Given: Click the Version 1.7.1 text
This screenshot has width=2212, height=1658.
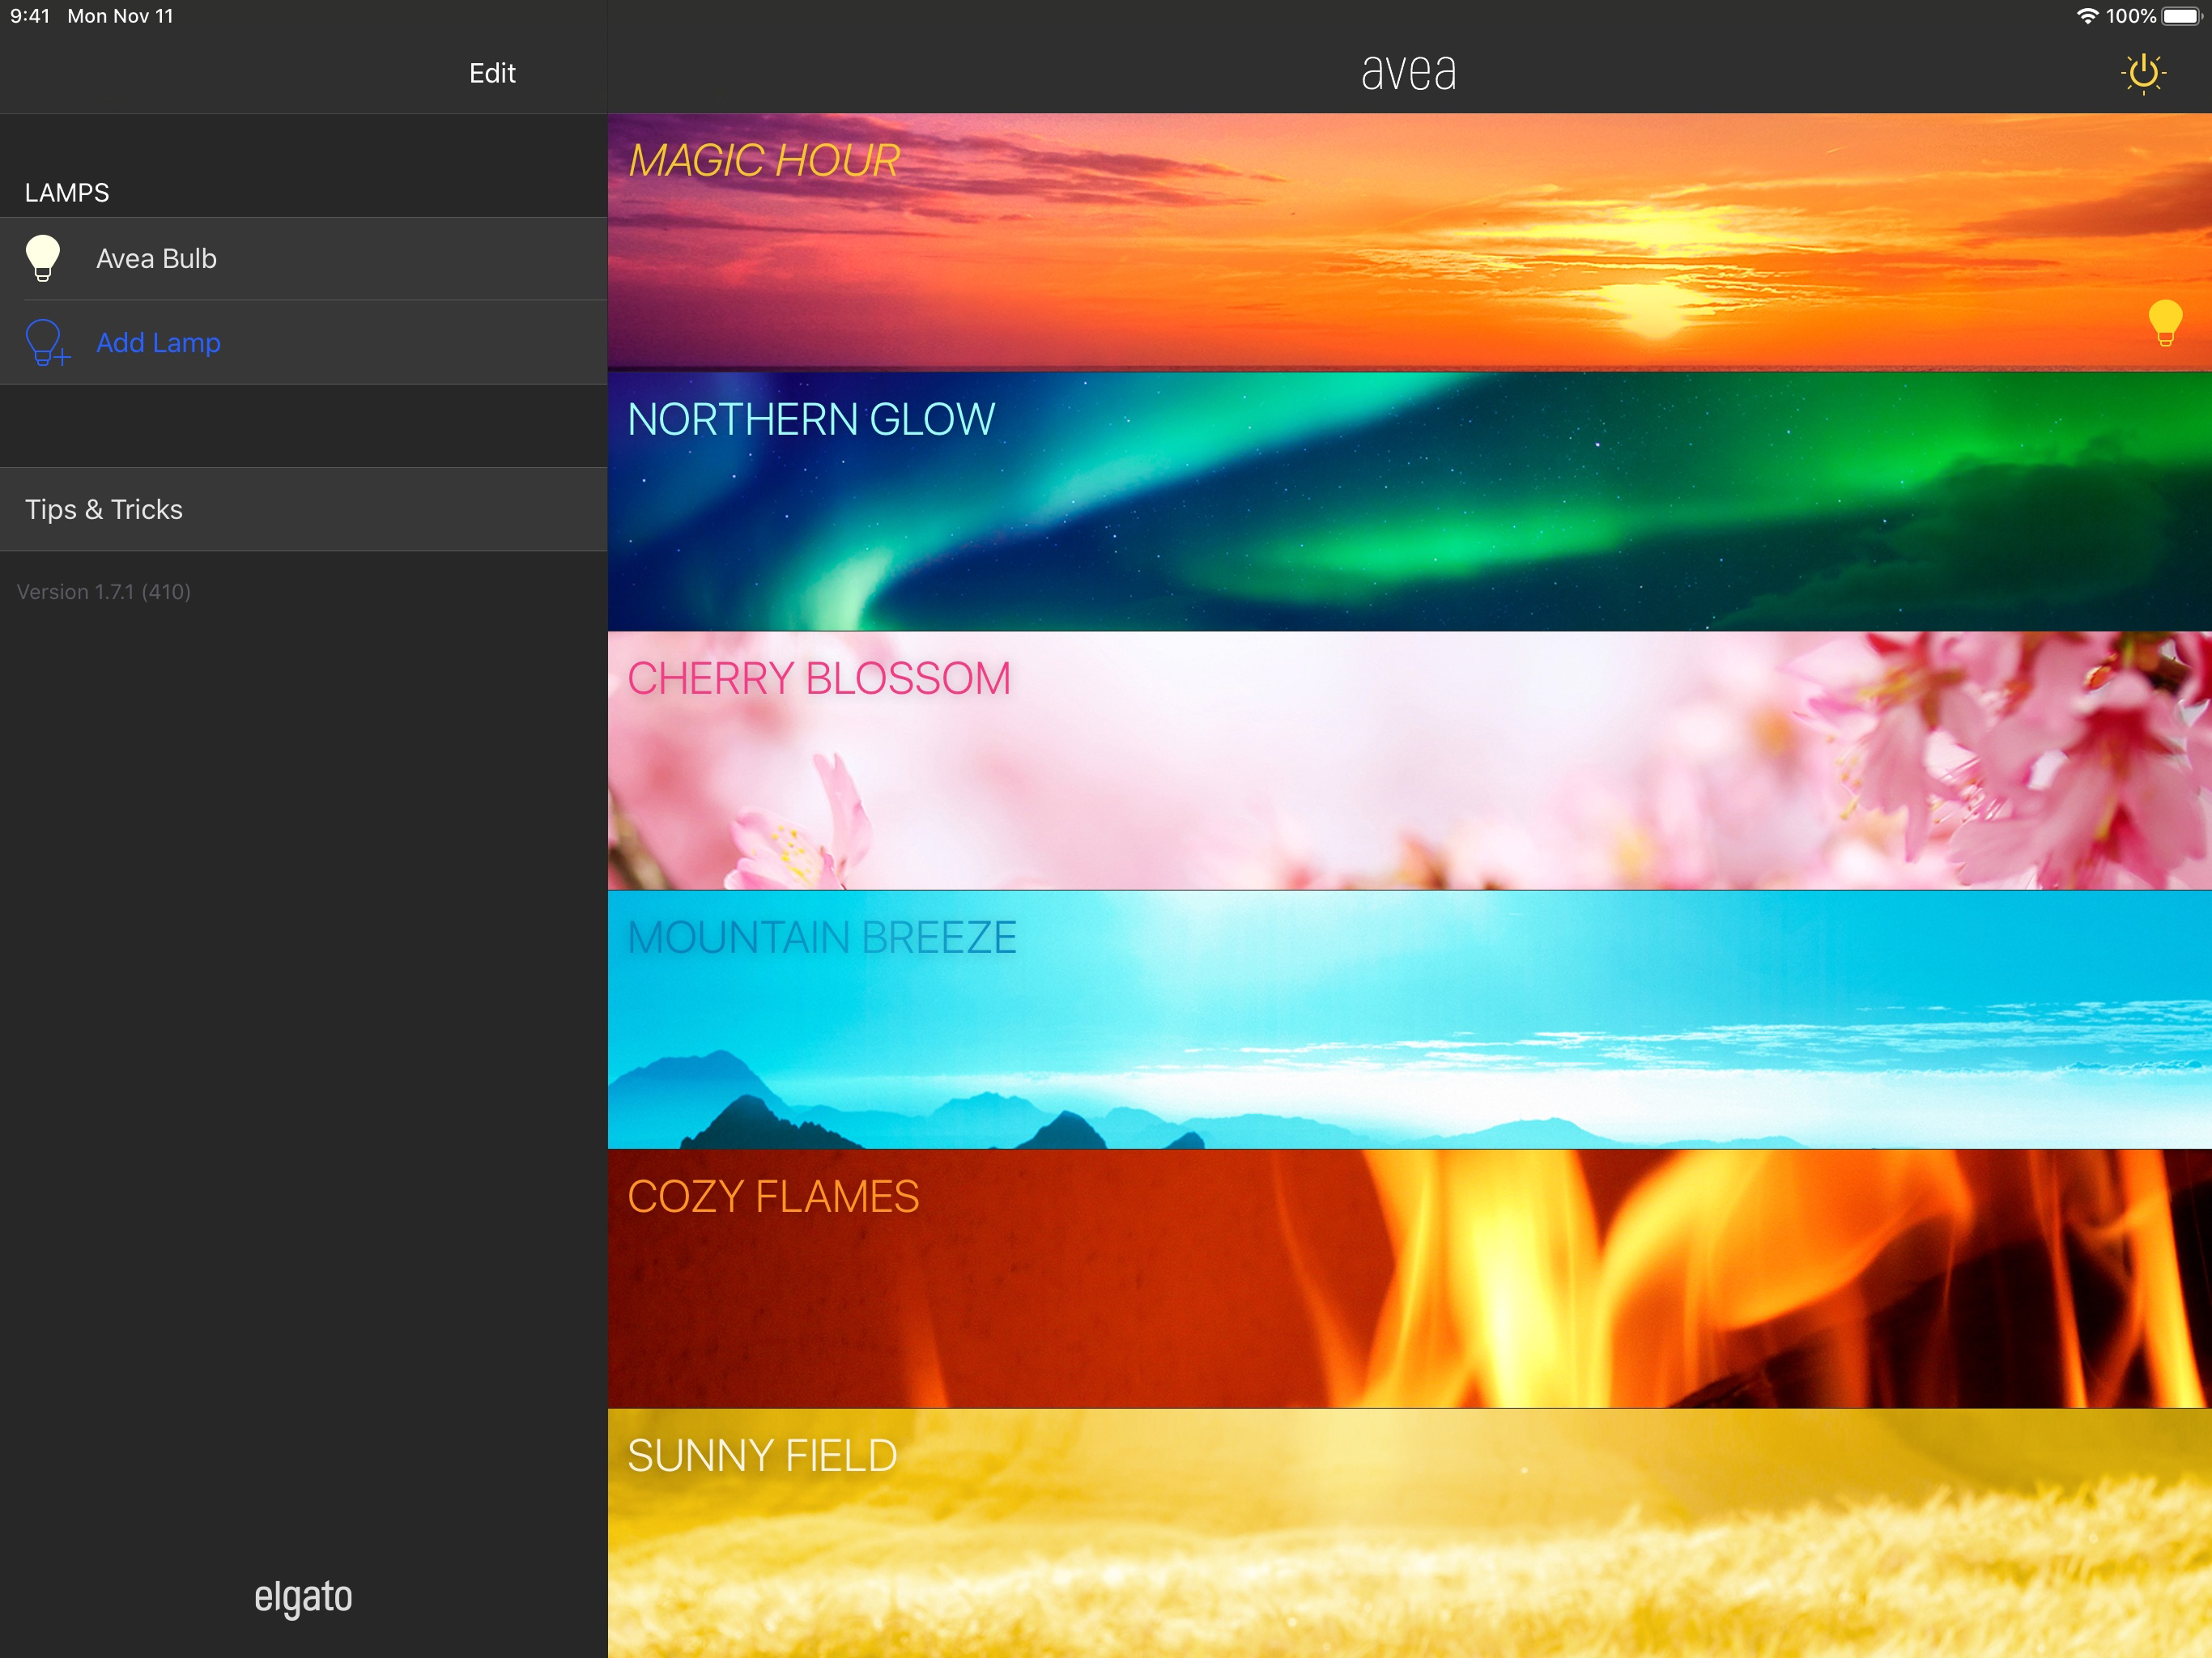Looking at the screenshot, I should [x=104, y=592].
